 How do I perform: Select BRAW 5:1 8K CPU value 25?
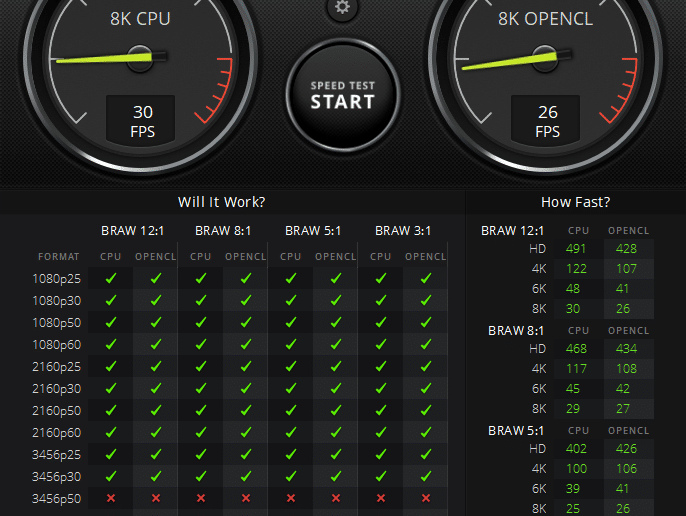click(573, 509)
